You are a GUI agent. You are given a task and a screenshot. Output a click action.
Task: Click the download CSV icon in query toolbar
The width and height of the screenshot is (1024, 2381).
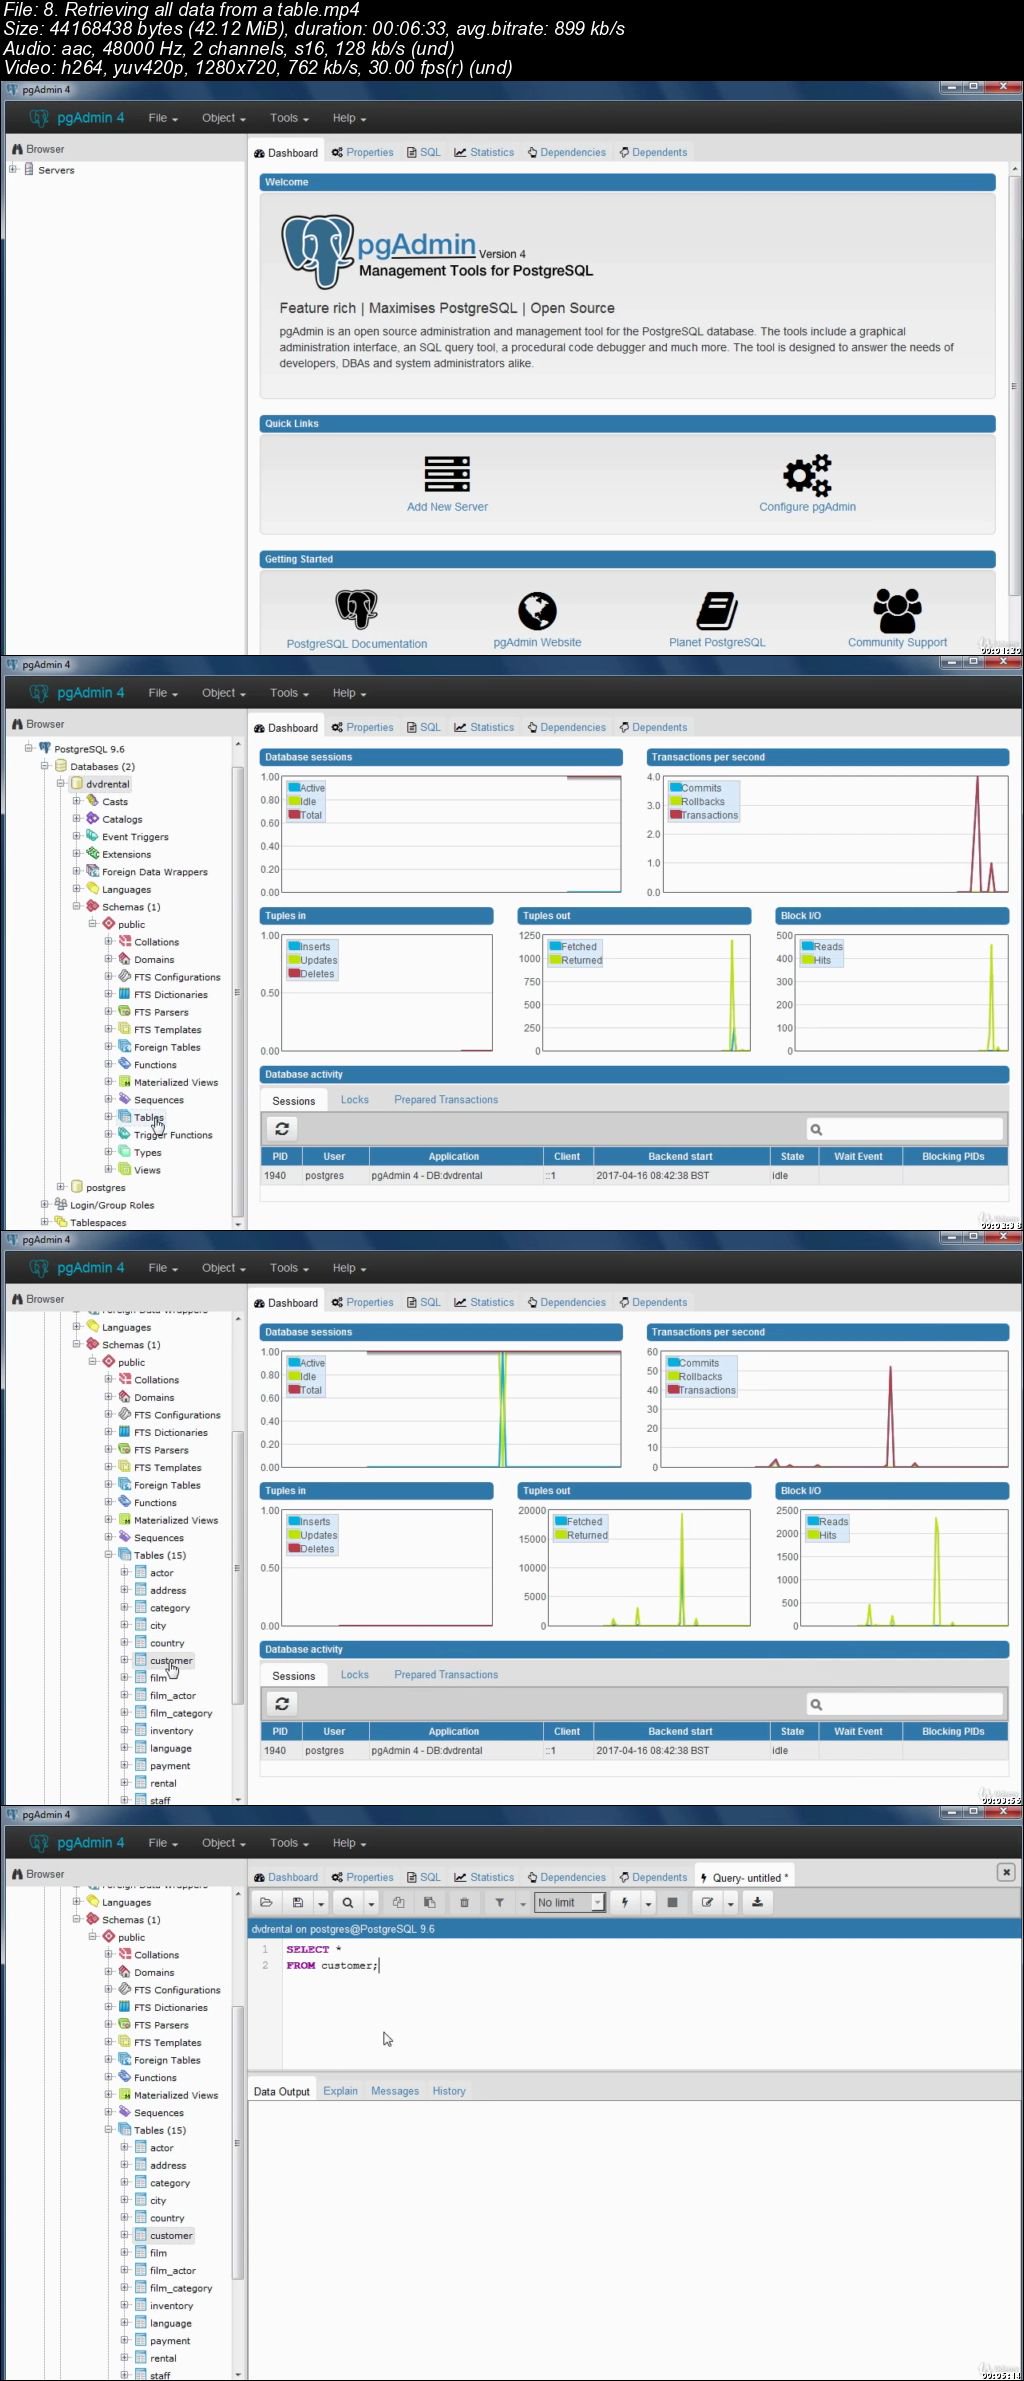pos(757,1902)
